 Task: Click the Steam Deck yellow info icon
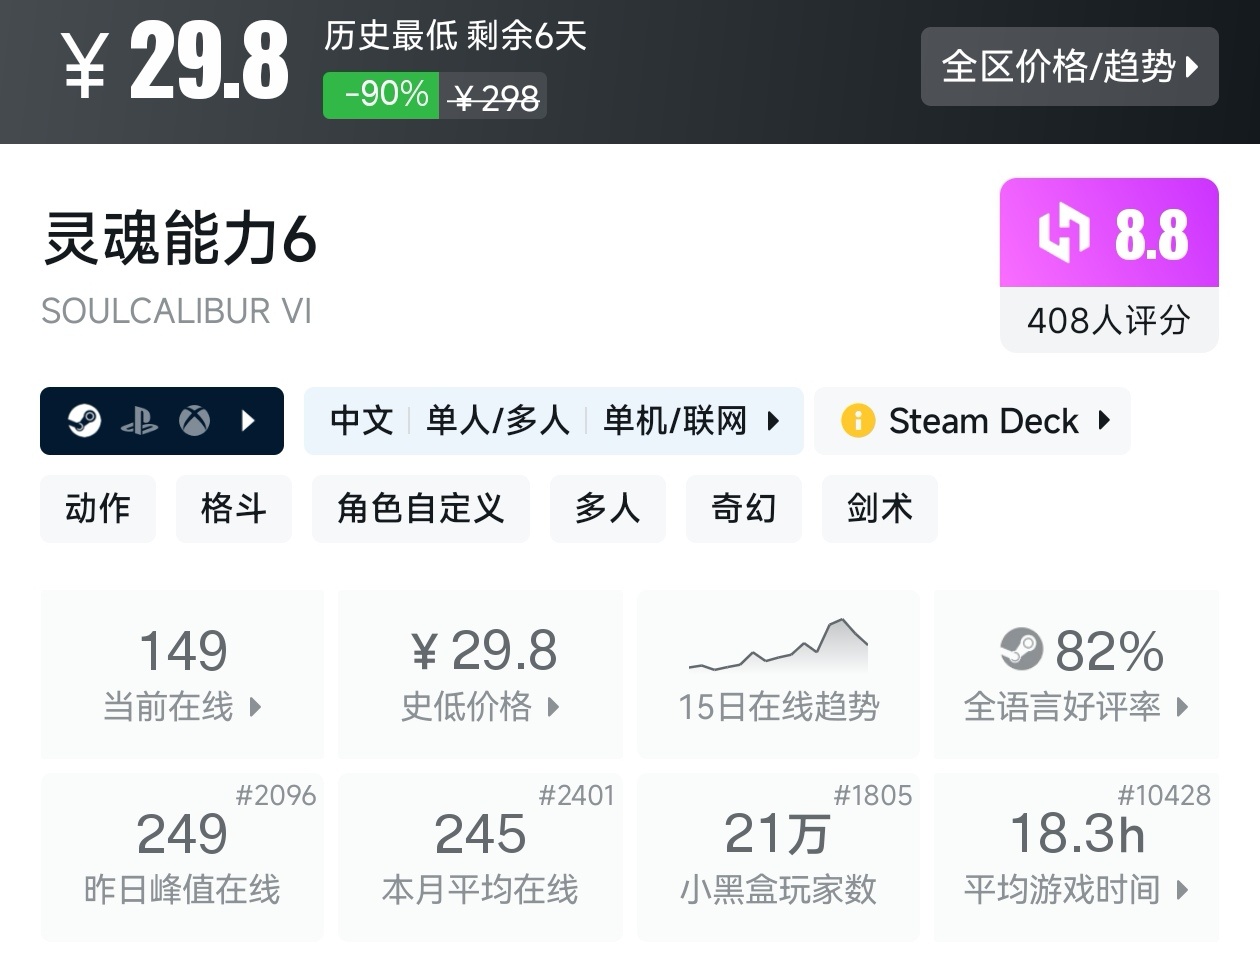coord(858,421)
